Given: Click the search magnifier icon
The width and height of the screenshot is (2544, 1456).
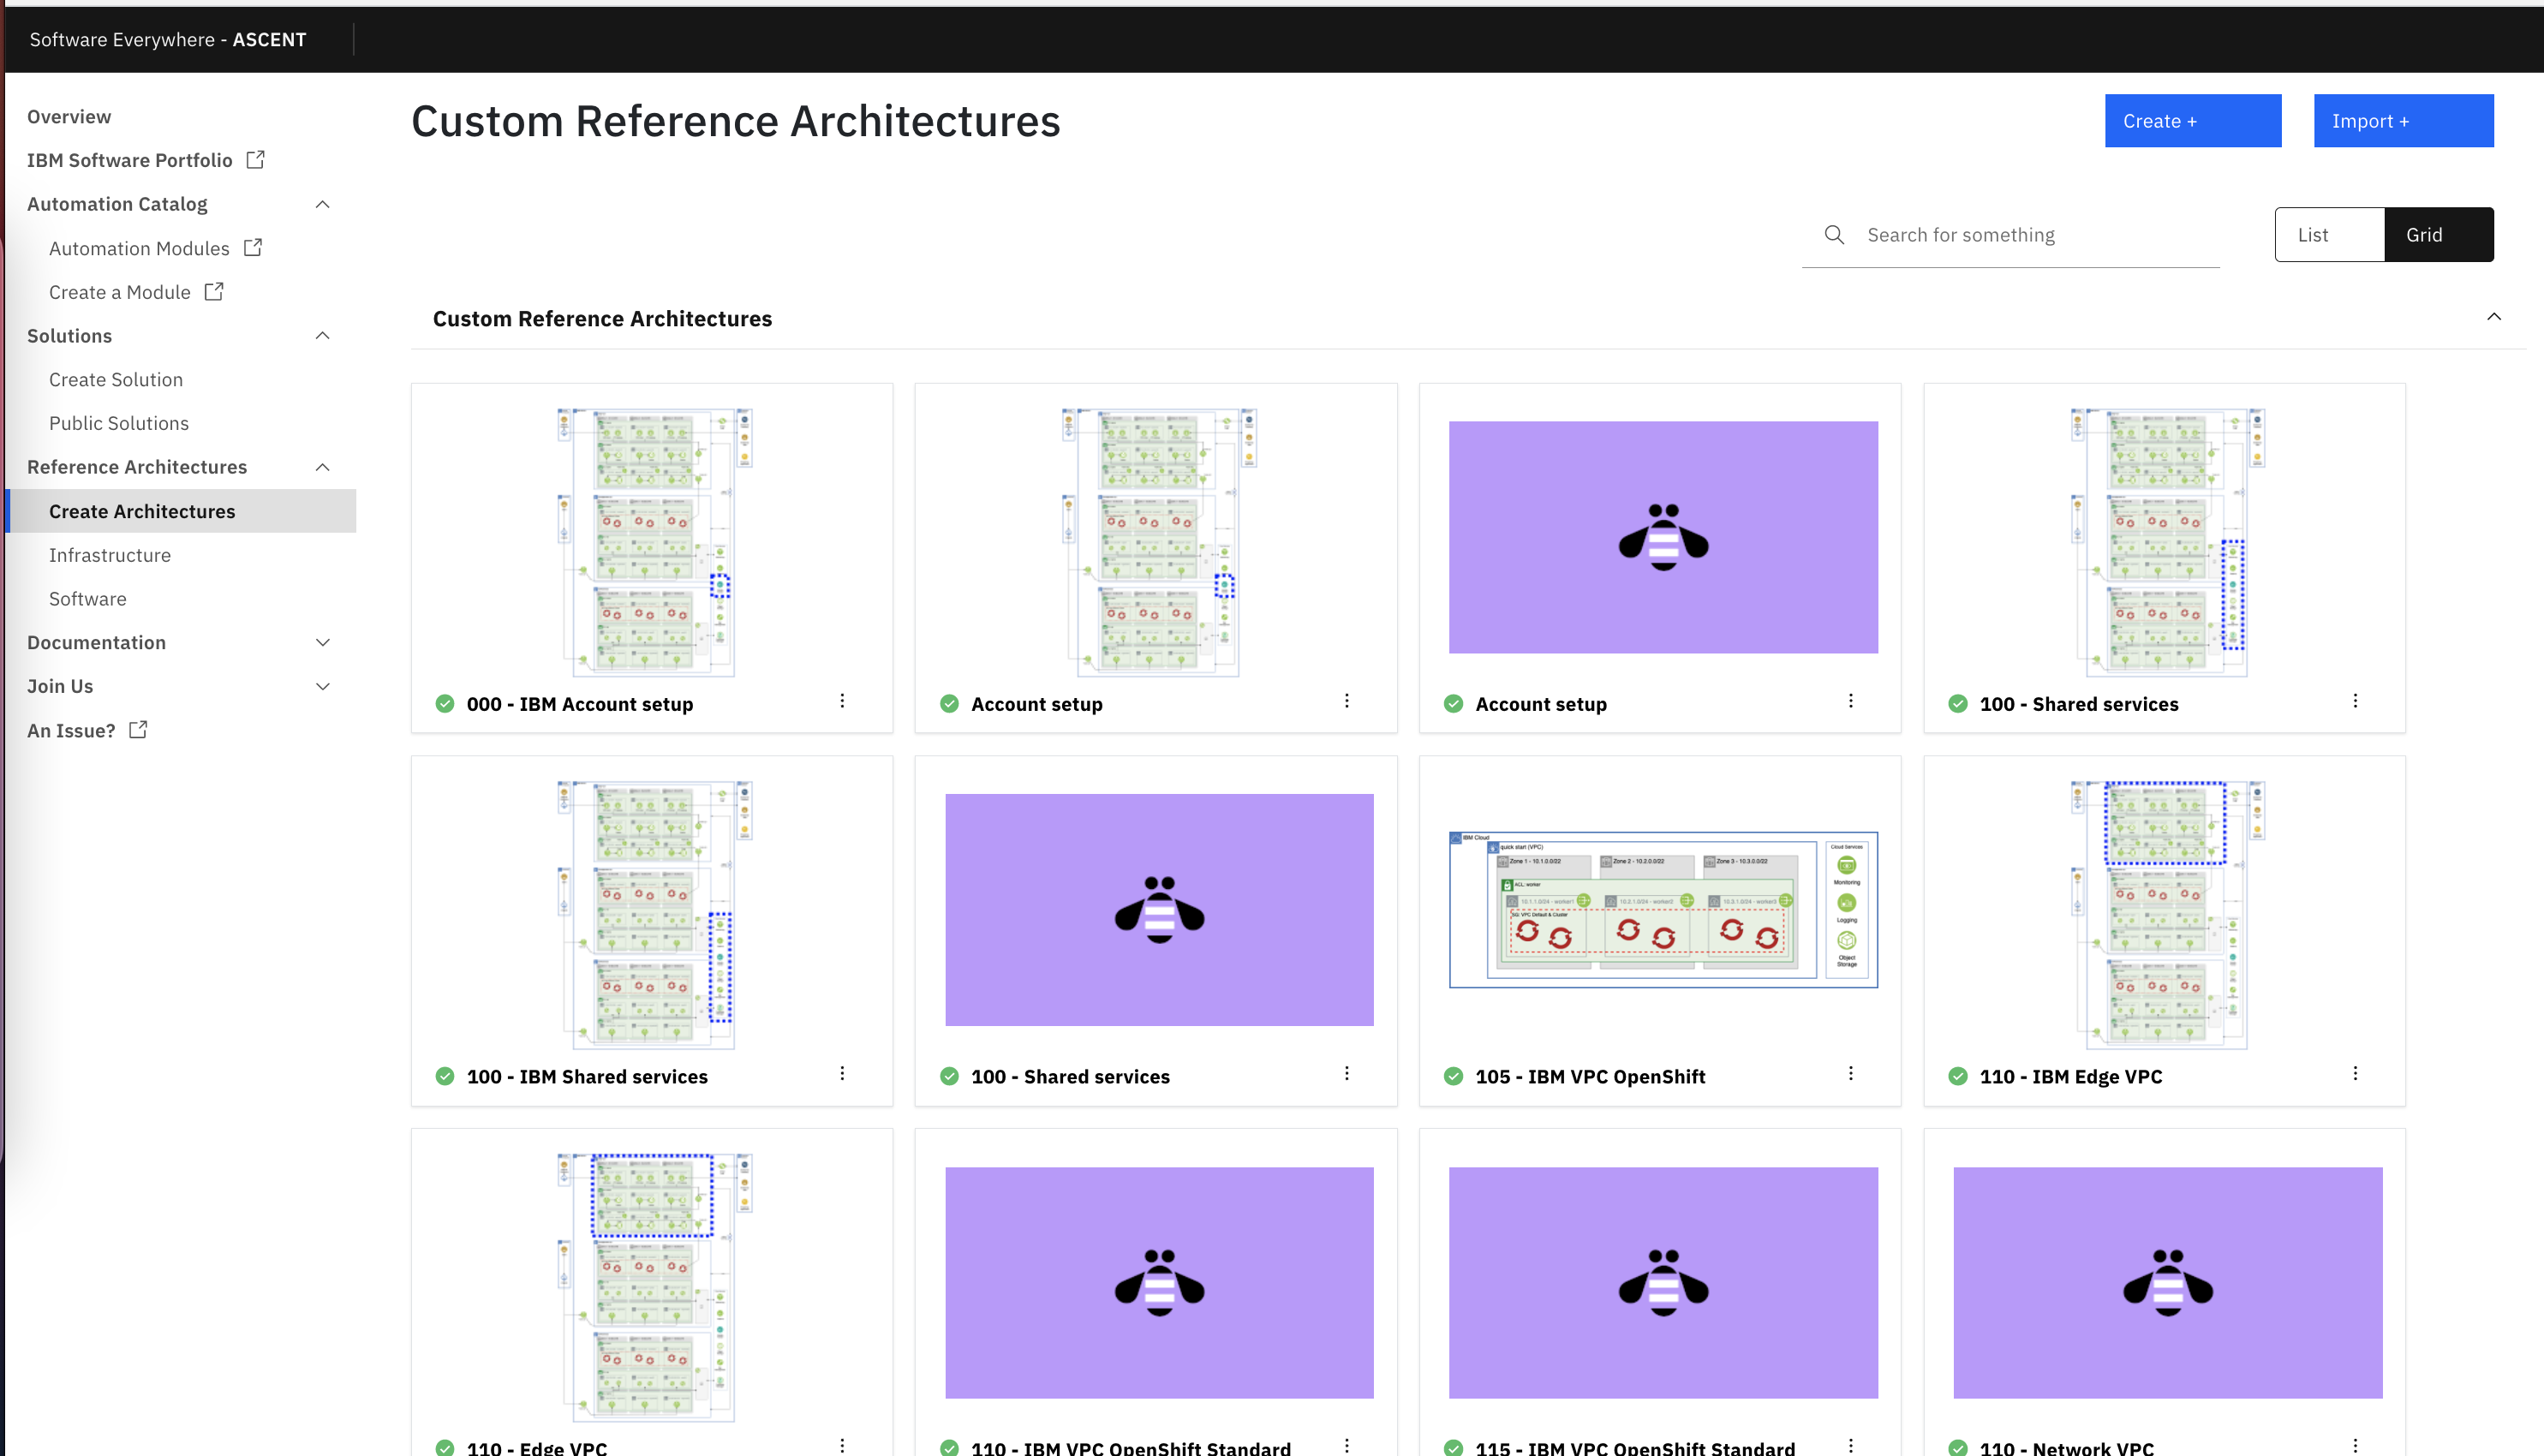Looking at the screenshot, I should tap(1836, 234).
